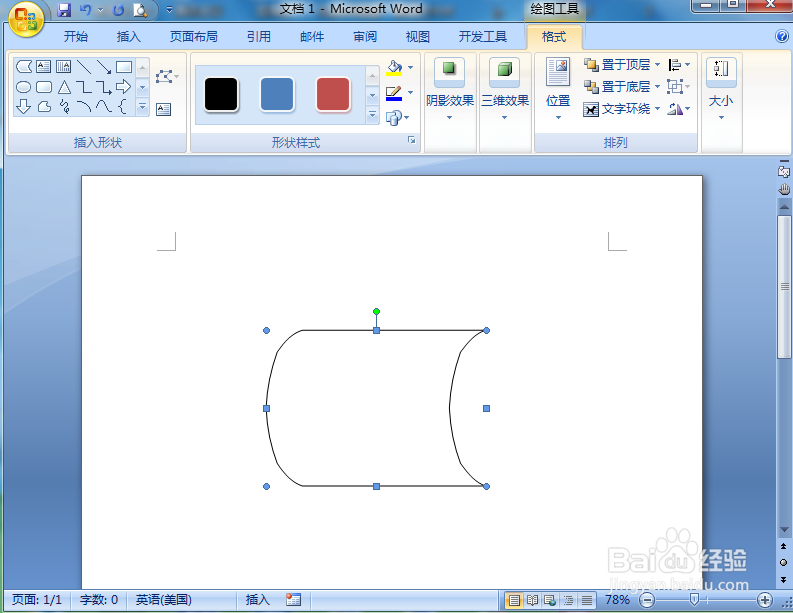Select the left brace shape
Image resolution: width=793 pixels, height=613 pixels.
(x=122, y=106)
